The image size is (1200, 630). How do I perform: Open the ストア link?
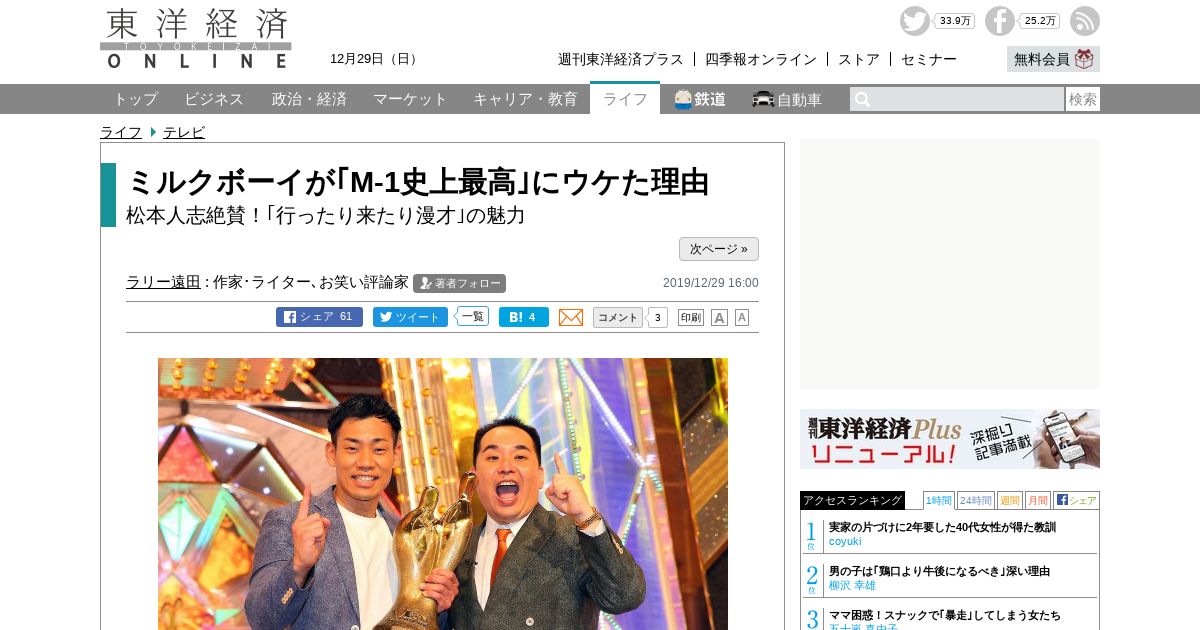(x=859, y=59)
